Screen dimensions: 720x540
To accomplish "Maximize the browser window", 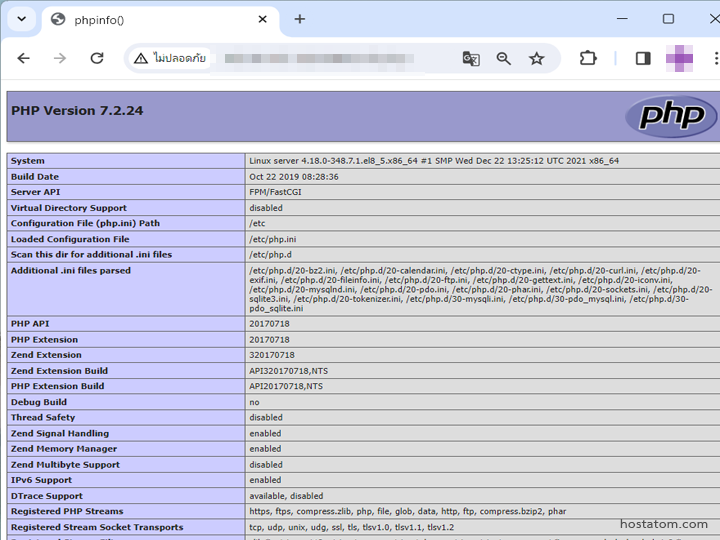I will tap(668, 19).
